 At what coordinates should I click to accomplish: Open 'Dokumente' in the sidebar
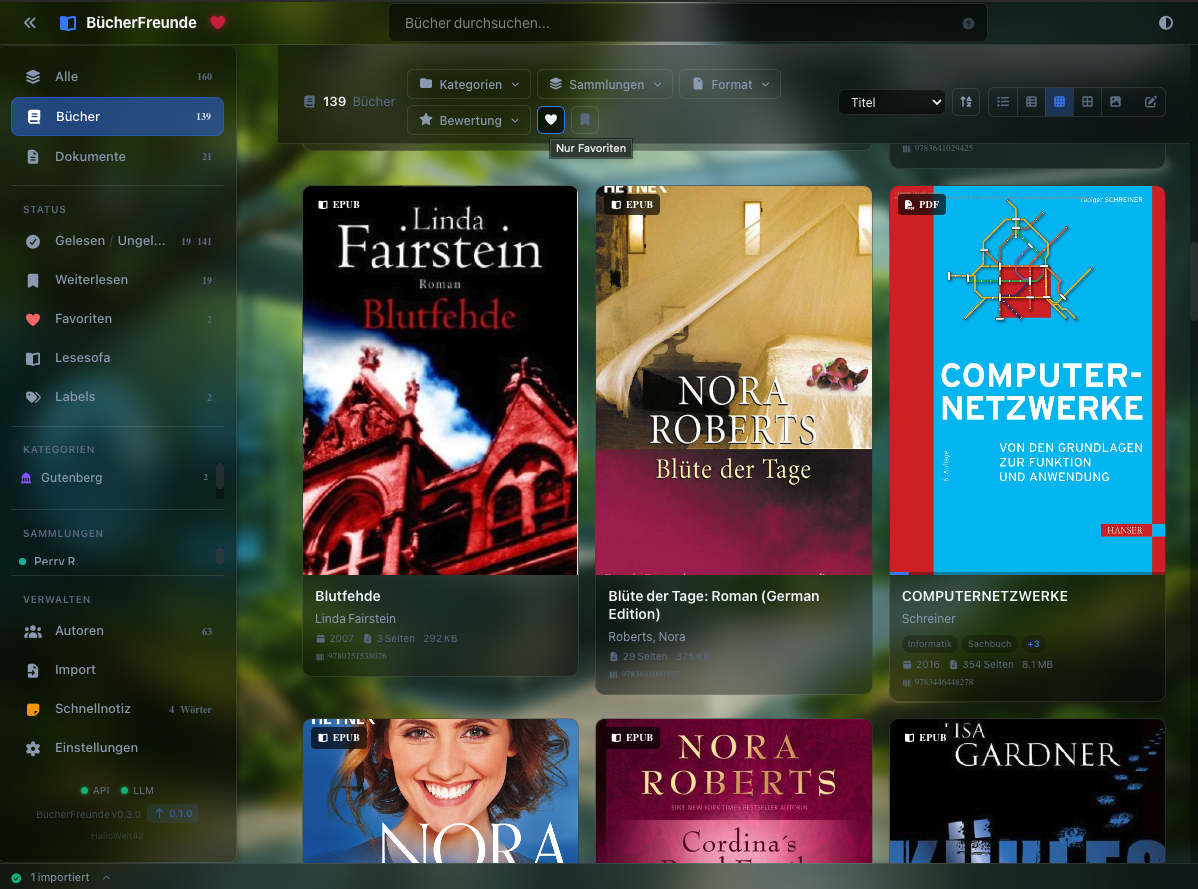point(118,157)
